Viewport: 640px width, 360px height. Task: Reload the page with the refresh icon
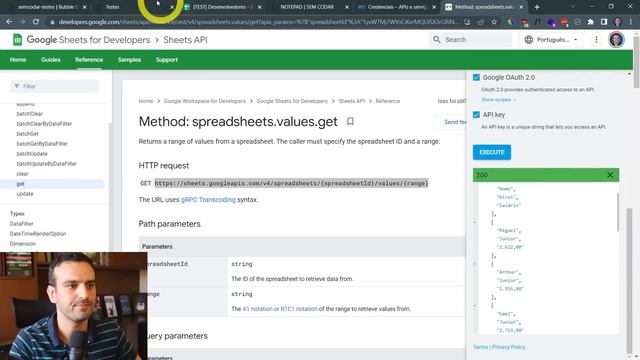tap(36, 22)
